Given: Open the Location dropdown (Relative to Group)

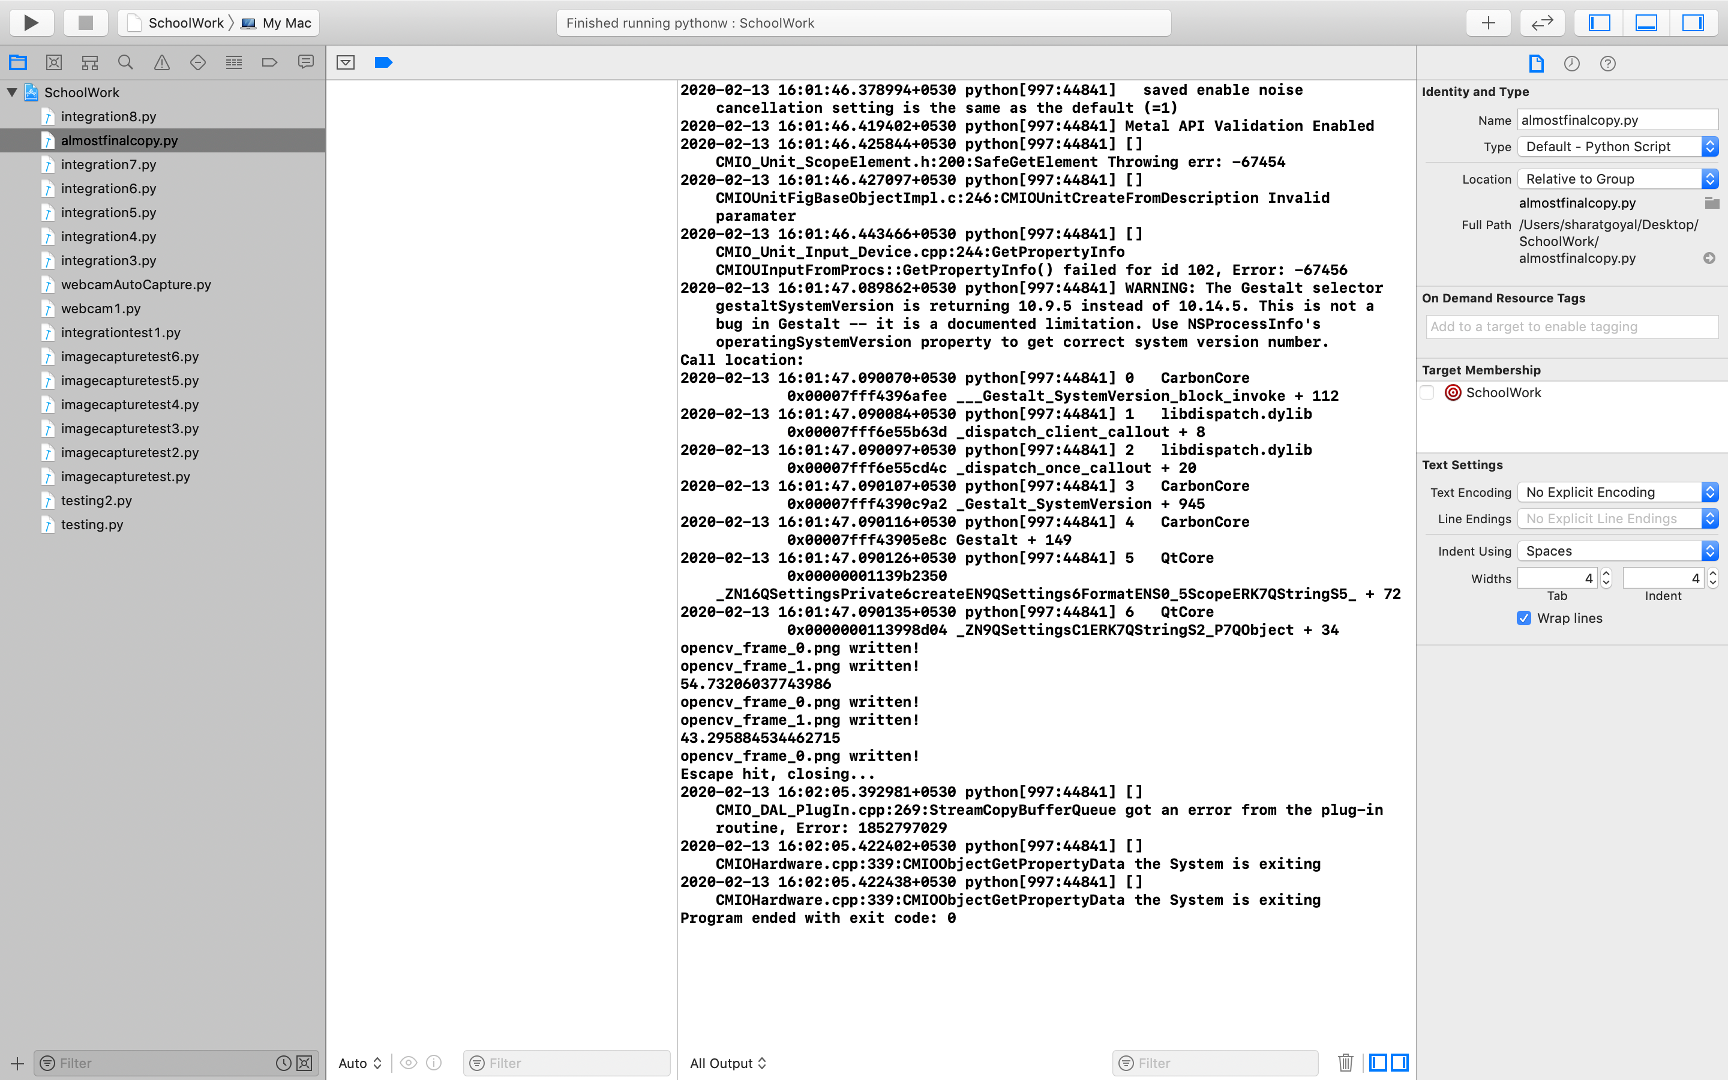Looking at the screenshot, I should click(1618, 179).
